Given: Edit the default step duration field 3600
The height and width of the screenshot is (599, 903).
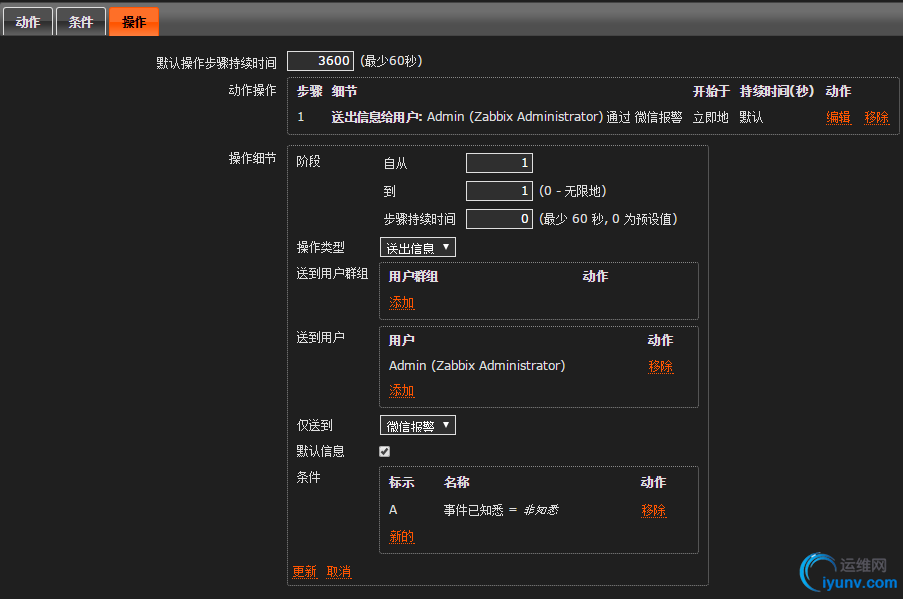Looking at the screenshot, I should coord(320,61).
